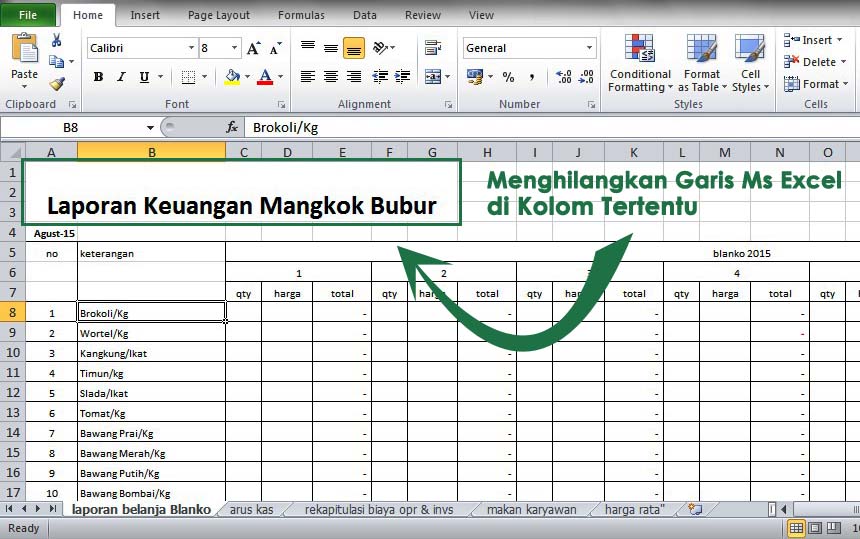Open the makan karyawan sheet tab
Screen dimensions: 860x539
pyautogui.click(x=531, y=510)
